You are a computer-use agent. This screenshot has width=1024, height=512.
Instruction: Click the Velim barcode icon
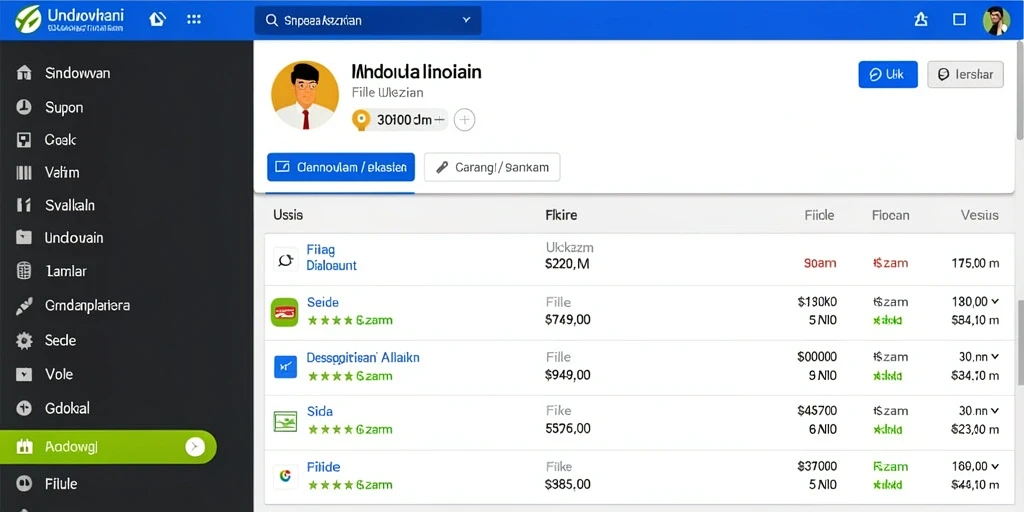[24, 172]
